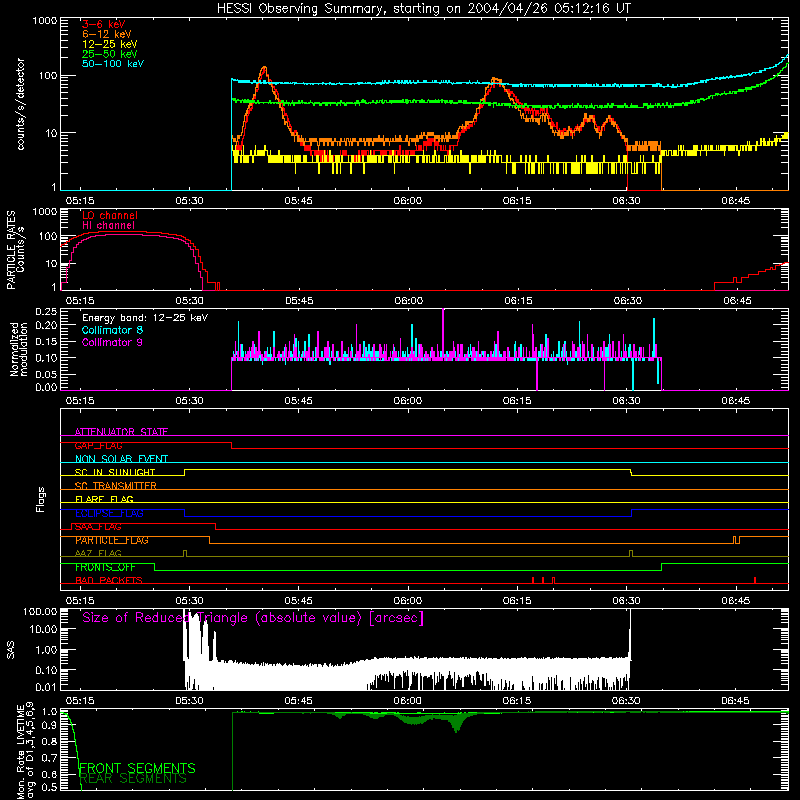This screenshot has width=800, height=800.
Task: Click the Energy band: 12-25 keV label
Action: pyautogui.click(x=145, y=318)
